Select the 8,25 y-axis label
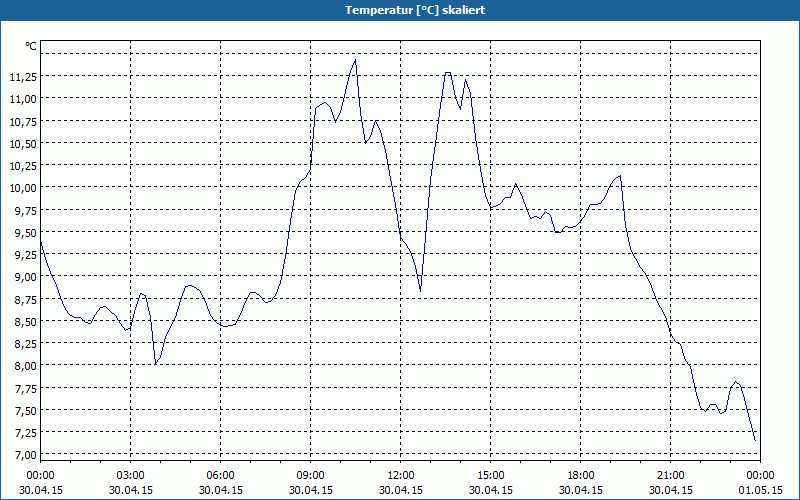This screenshot has height=500, width=800. click(26, 344)
